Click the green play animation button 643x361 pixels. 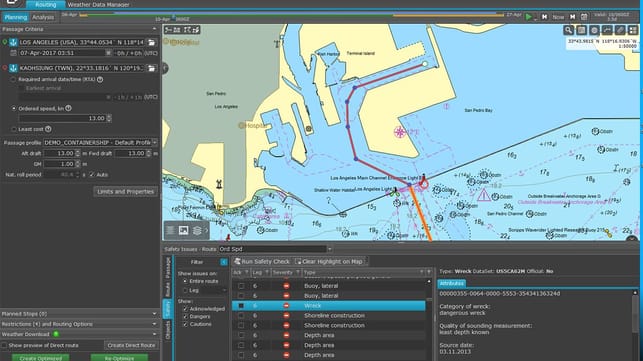point(529,17)
